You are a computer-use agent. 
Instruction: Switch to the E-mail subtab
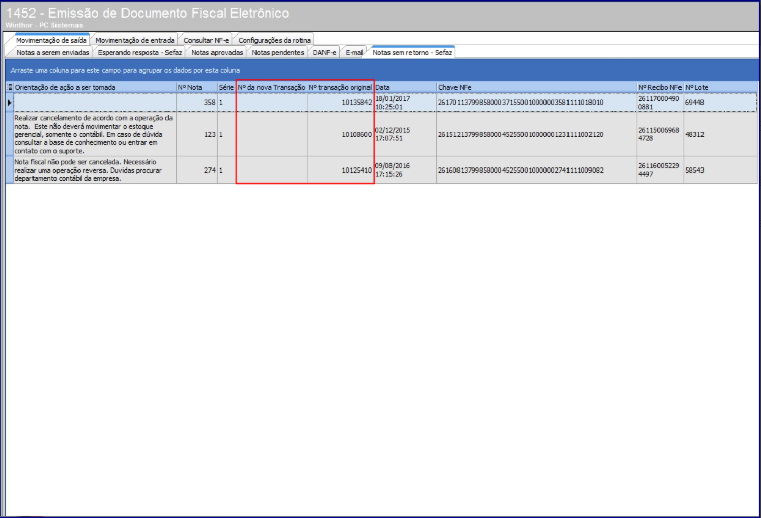(354, 52)
